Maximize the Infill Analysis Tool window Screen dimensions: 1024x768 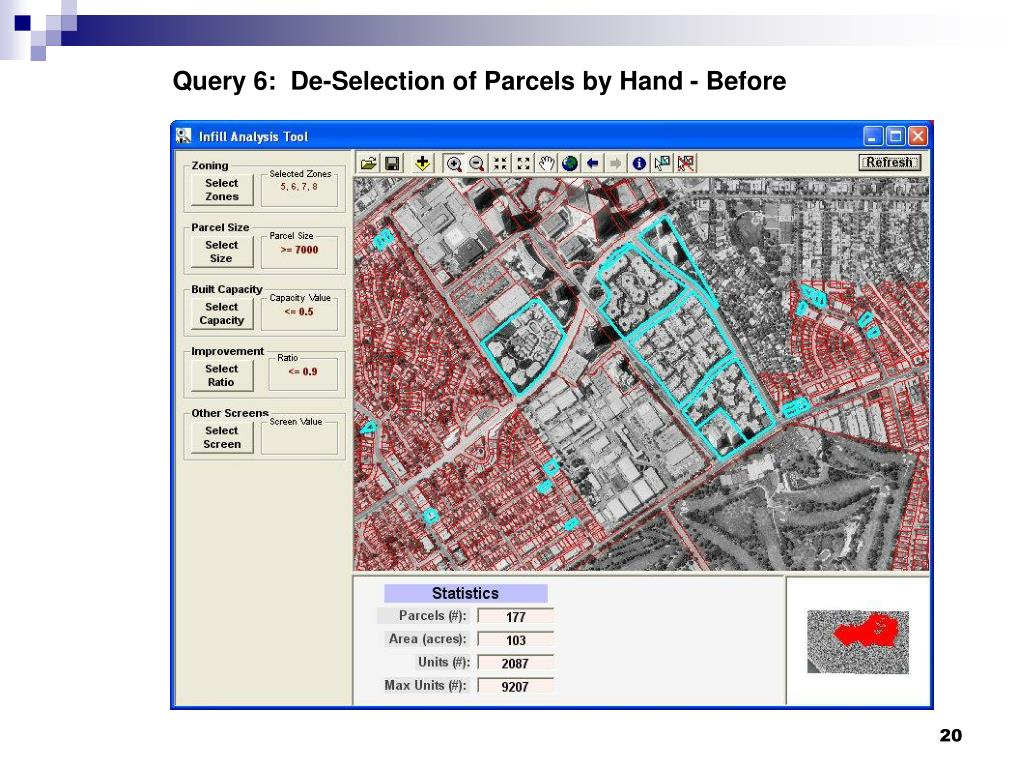click(x=895, y=136)
